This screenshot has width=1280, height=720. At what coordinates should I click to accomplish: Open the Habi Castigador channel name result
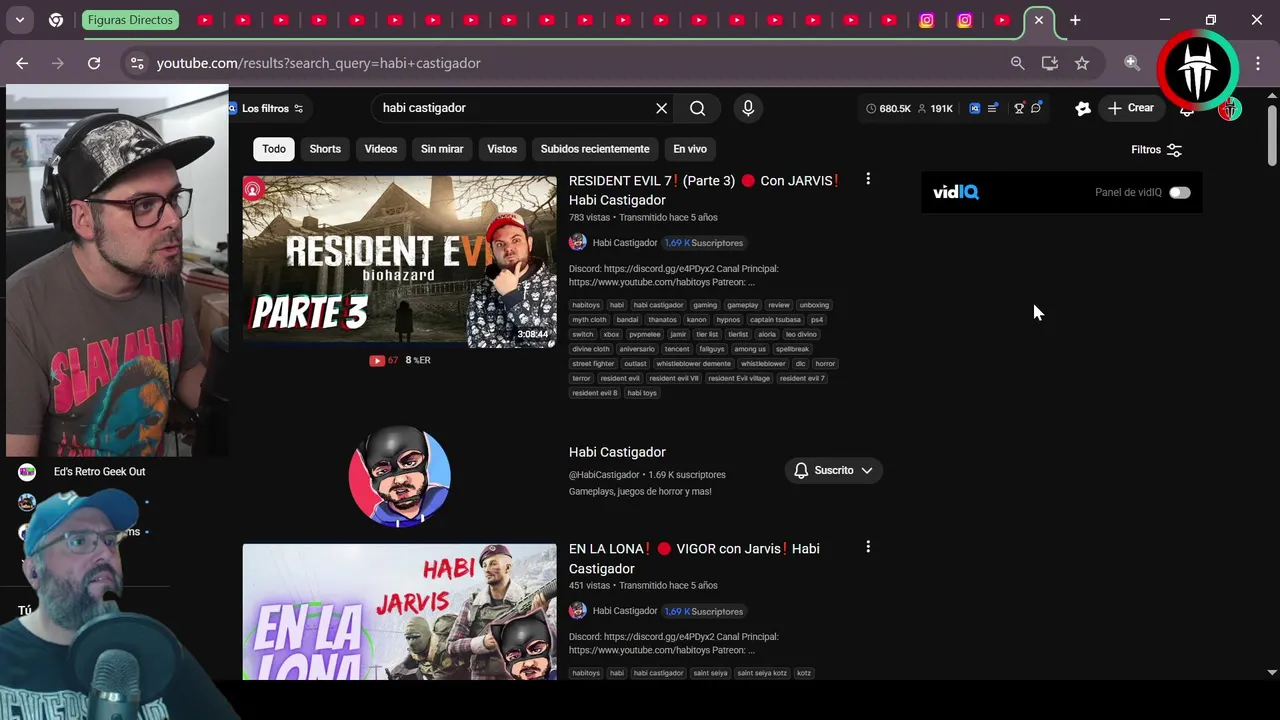coord(617,452)
